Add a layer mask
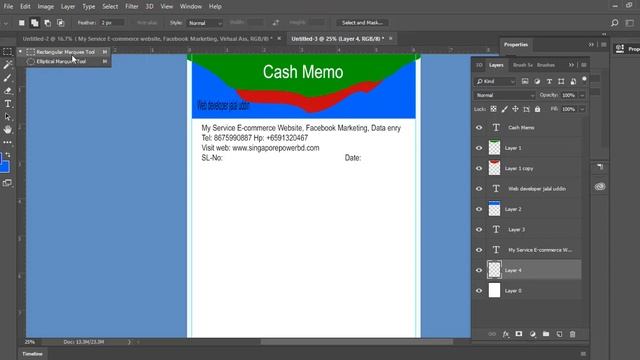640x360 pixels. click(x=519, y=334)
